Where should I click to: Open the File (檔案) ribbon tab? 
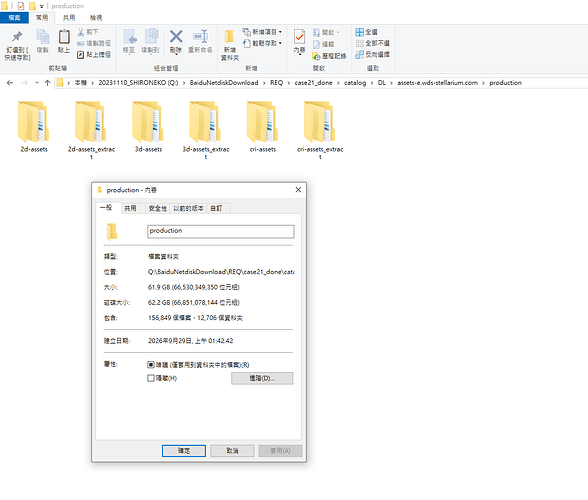pyautogui.click(x=14, y=18)
